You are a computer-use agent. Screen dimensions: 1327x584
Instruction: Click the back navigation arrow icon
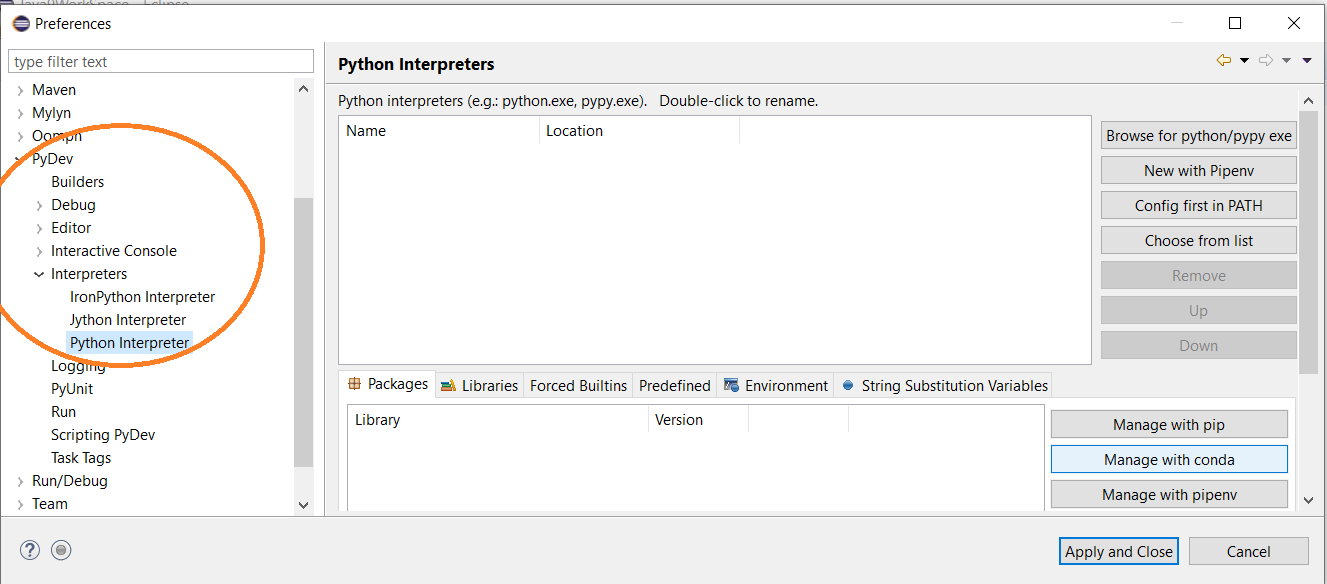pyautogui.click(x=1223, y=61)
